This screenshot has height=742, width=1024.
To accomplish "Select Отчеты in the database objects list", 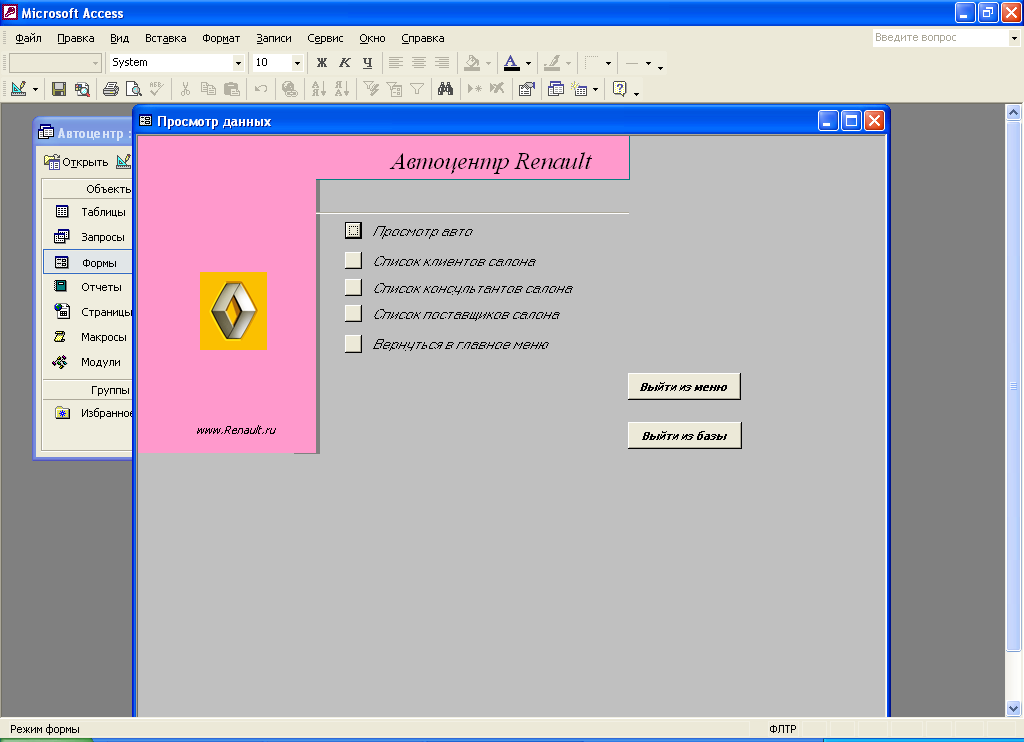I will 89,287.
